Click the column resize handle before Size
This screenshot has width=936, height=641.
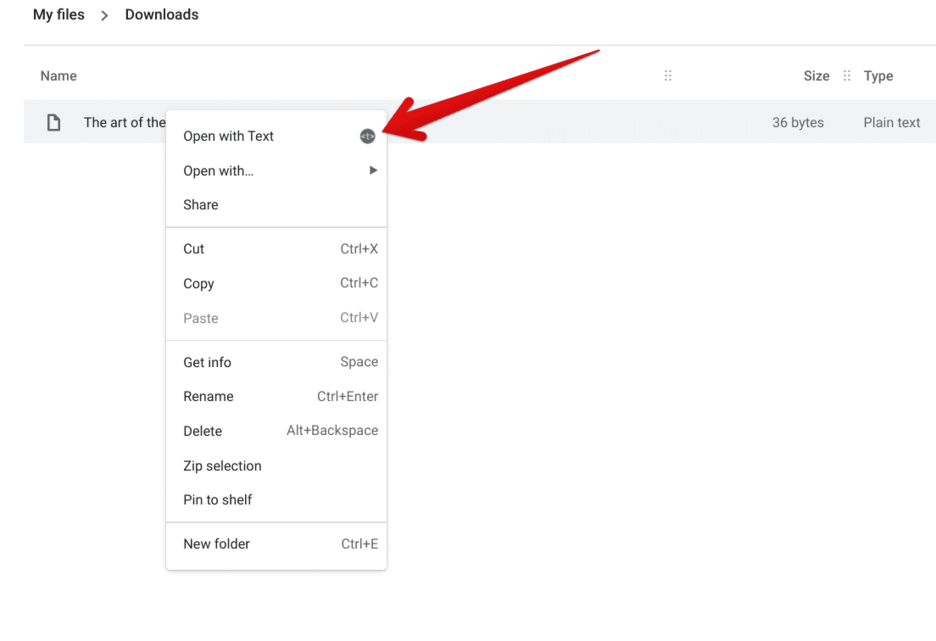(x=668, y=75)
